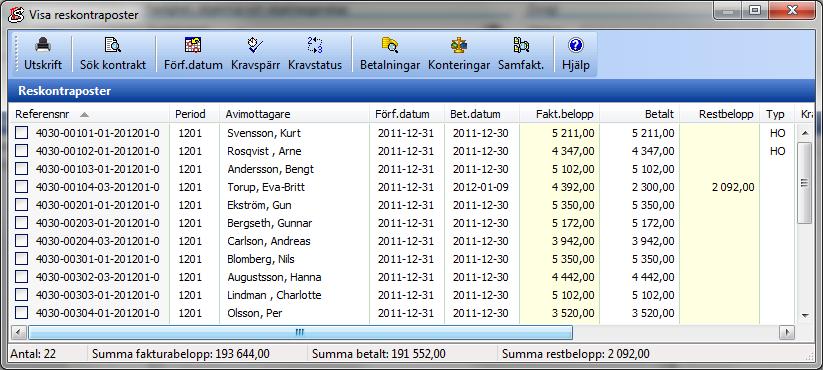Toggle checkbox for Carlson, Andreas row
Viewport: 823px width, 370px height.
pos(21,241)
